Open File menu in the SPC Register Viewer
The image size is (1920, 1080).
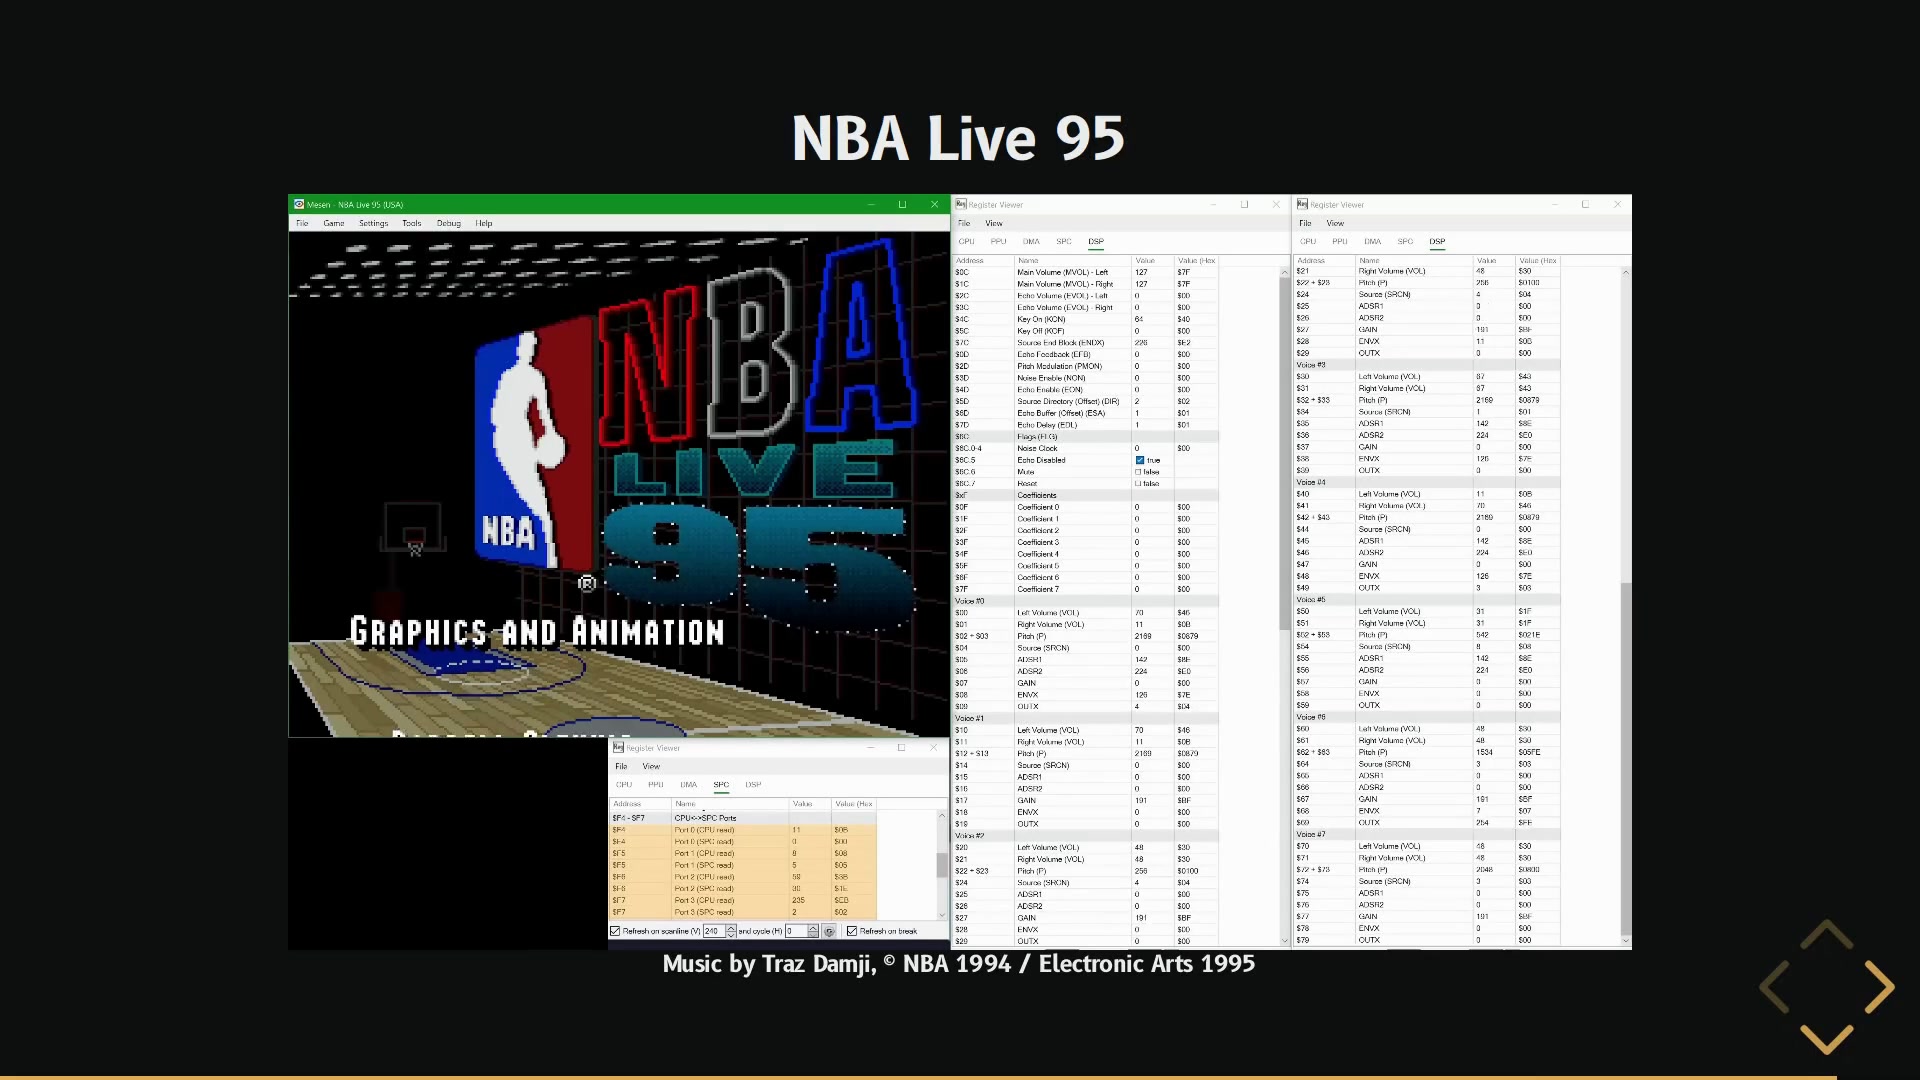pyautogui.click(x=621, y=766)
